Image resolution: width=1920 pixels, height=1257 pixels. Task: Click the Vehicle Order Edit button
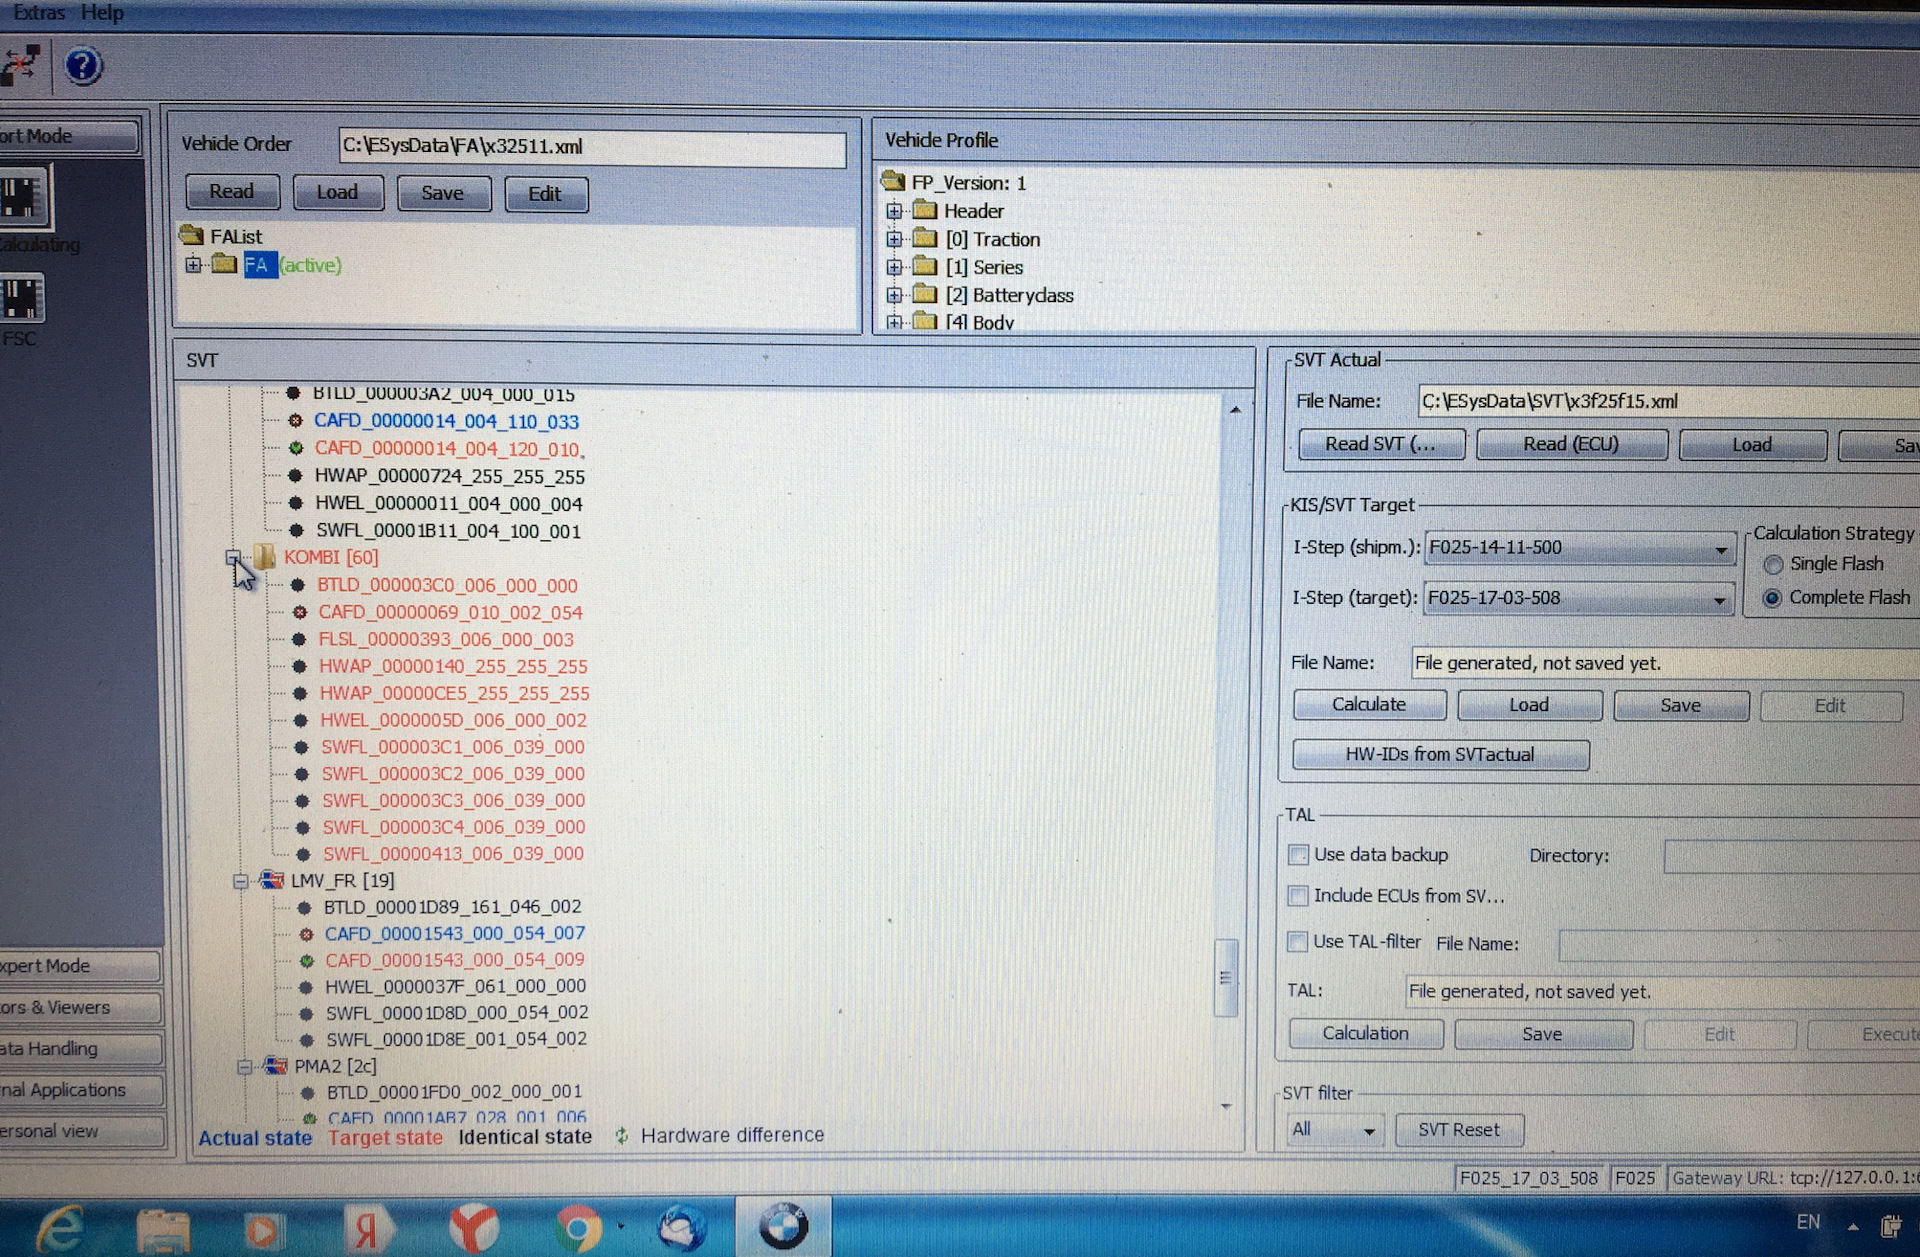coord(545,194)
